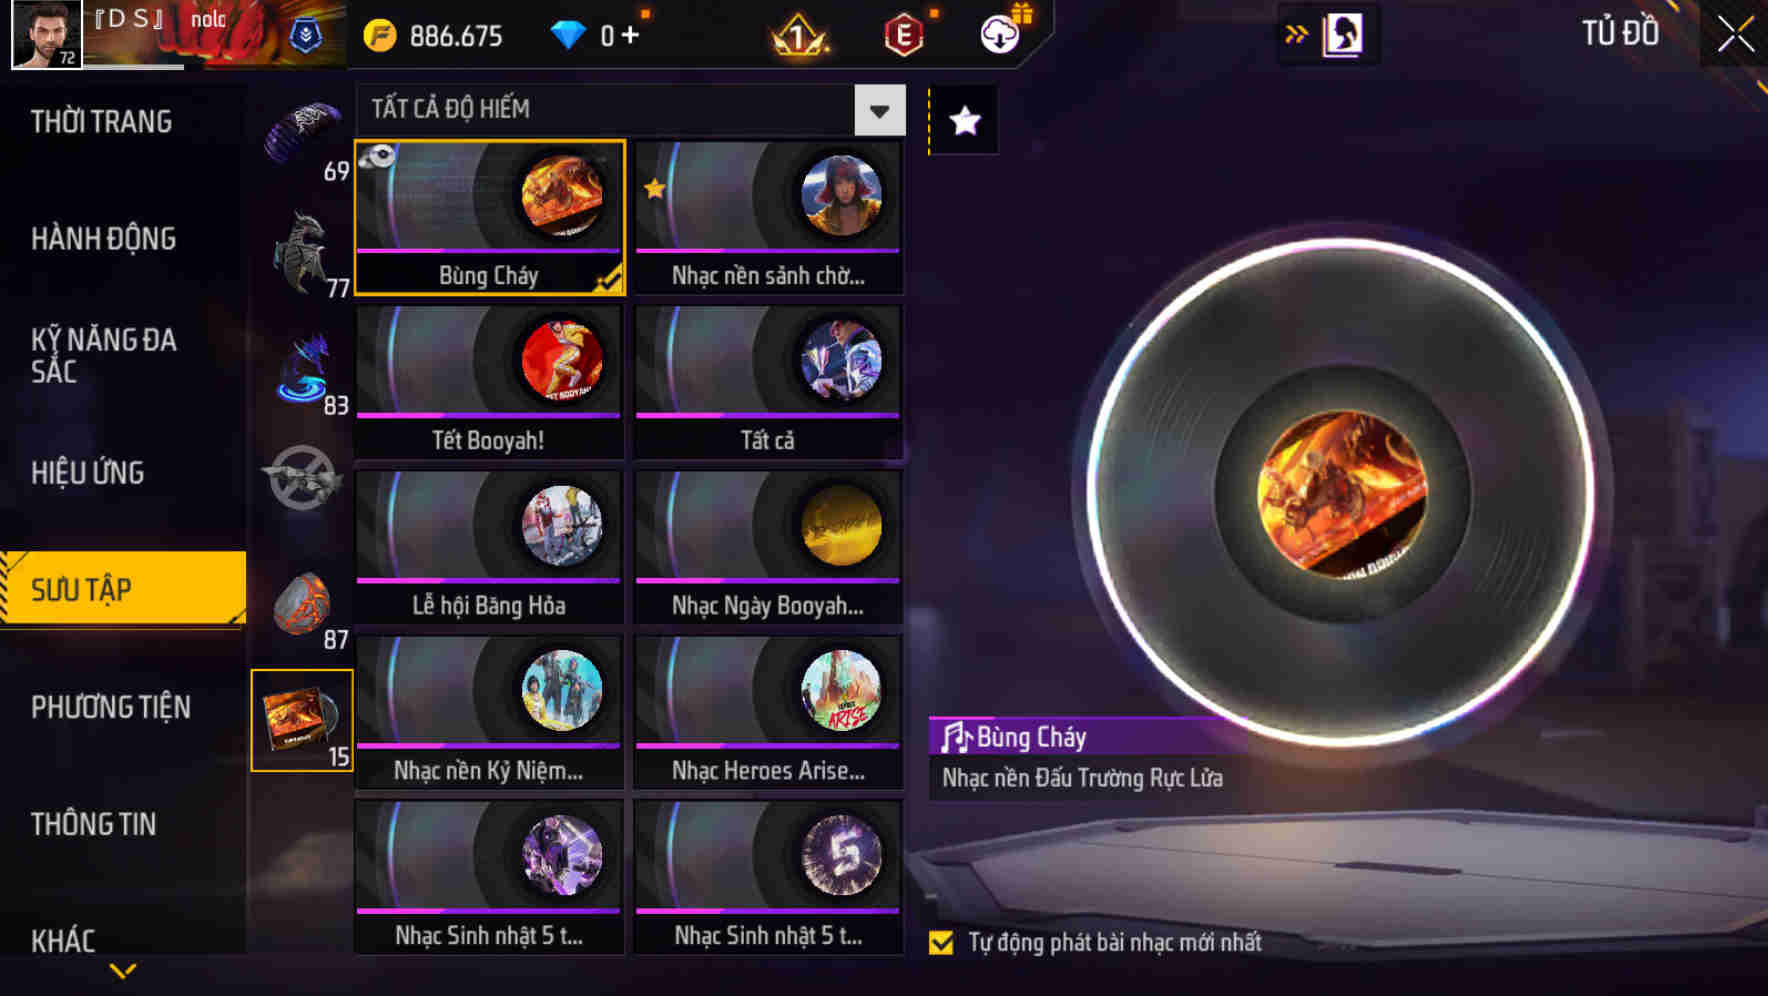Add diamonds with the plus icon
The image size is (1768, 996).
pos(630,36)
